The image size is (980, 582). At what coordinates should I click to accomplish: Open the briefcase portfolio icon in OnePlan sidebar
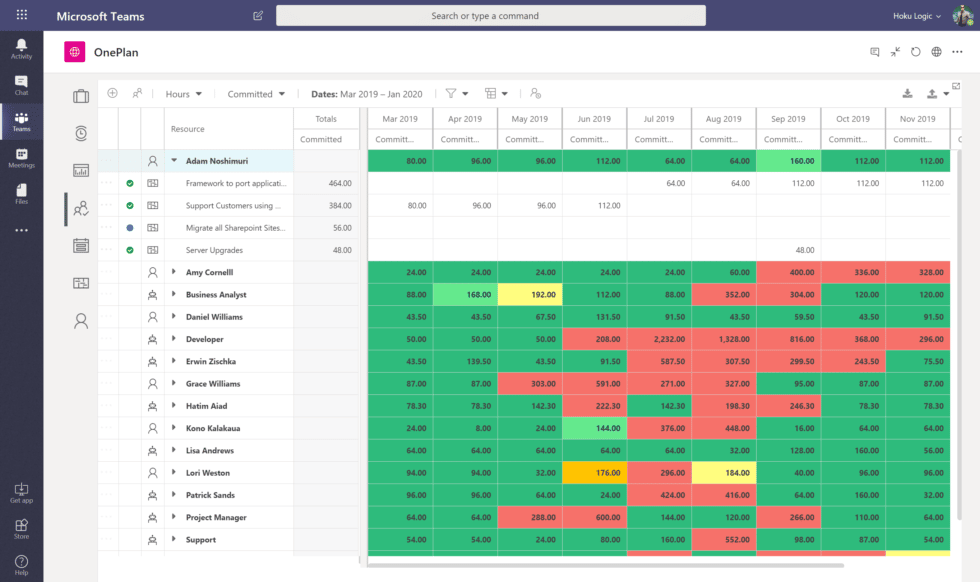[81, 96]
